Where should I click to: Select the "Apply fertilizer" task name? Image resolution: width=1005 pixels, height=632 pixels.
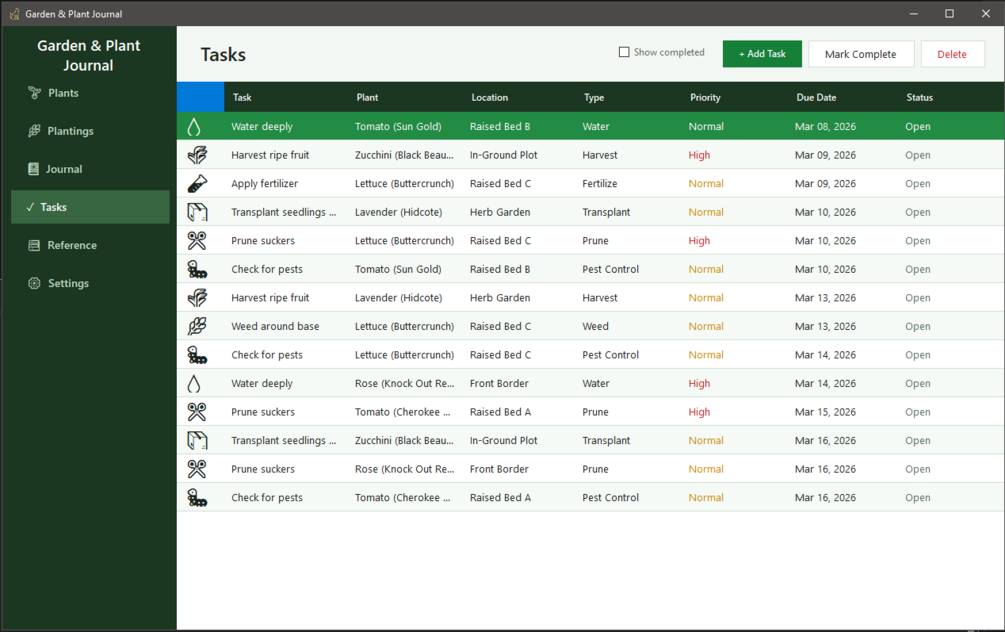click(265, 184)
